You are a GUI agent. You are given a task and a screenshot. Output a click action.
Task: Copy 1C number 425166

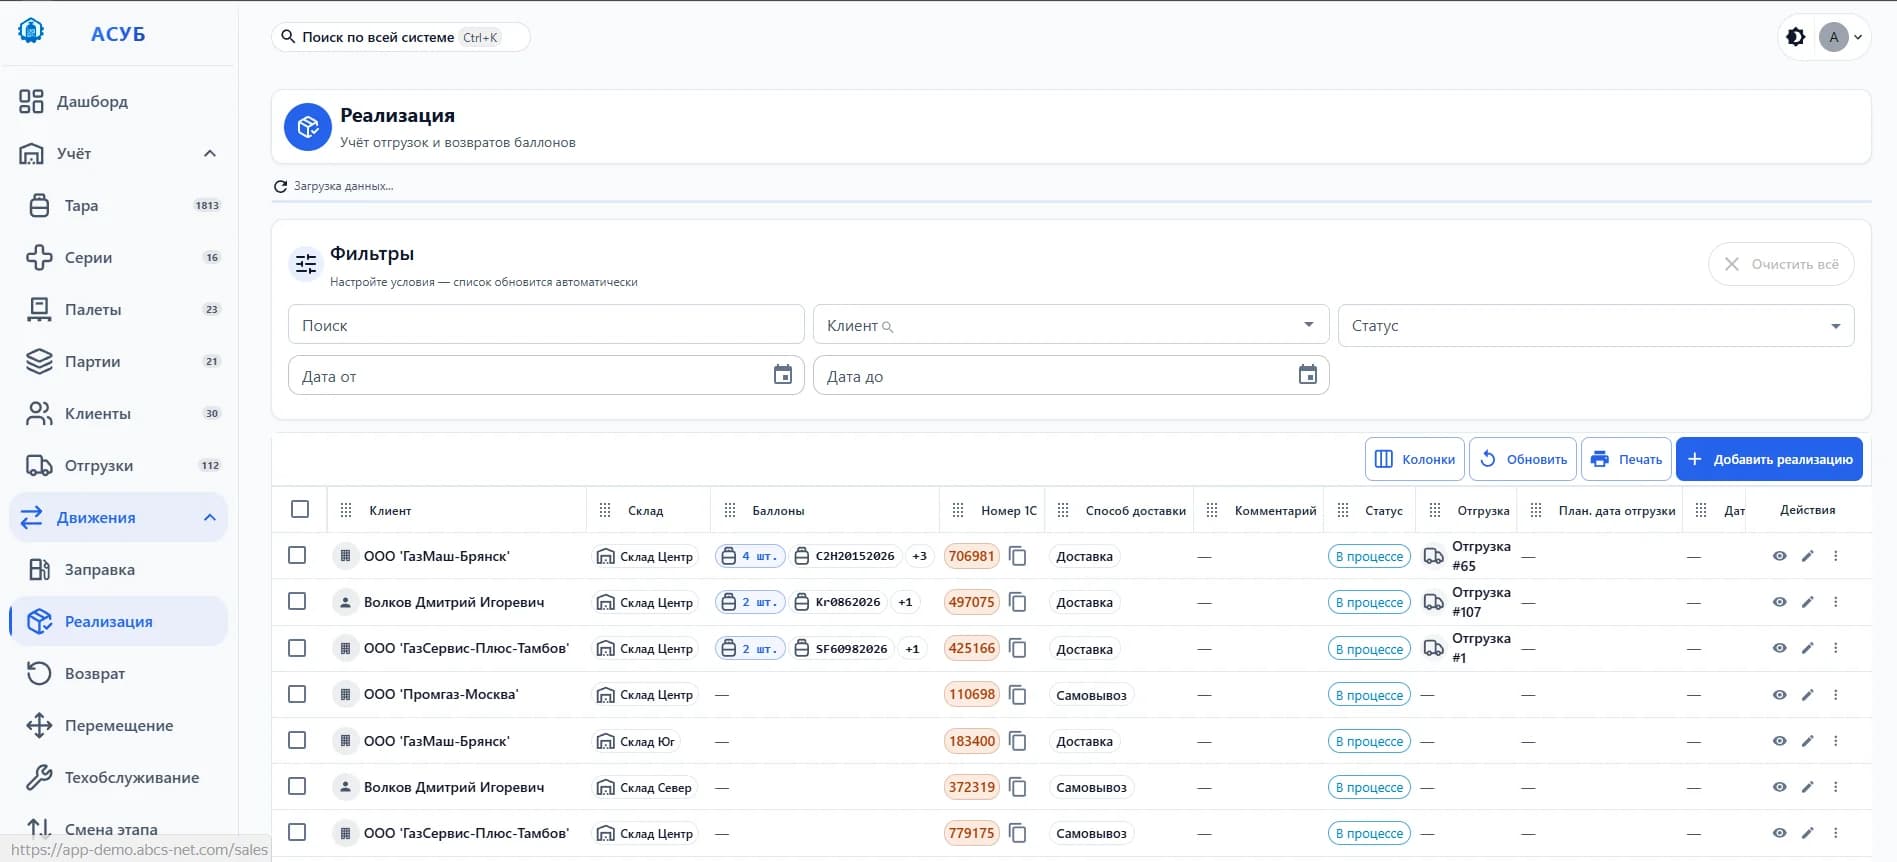click(x=1018, y=649)
